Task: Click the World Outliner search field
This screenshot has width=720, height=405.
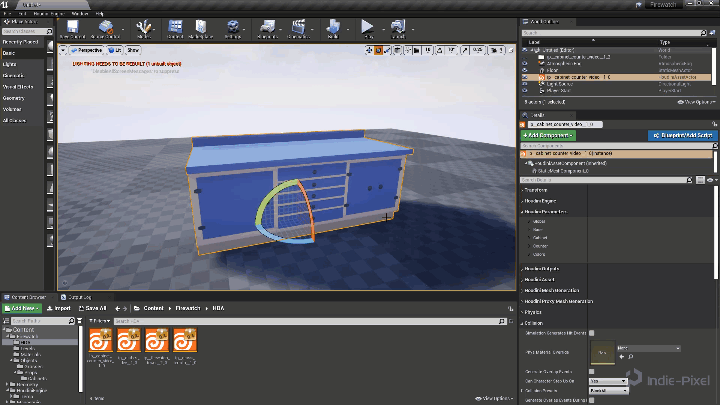Action: click(x=614, y=33)
